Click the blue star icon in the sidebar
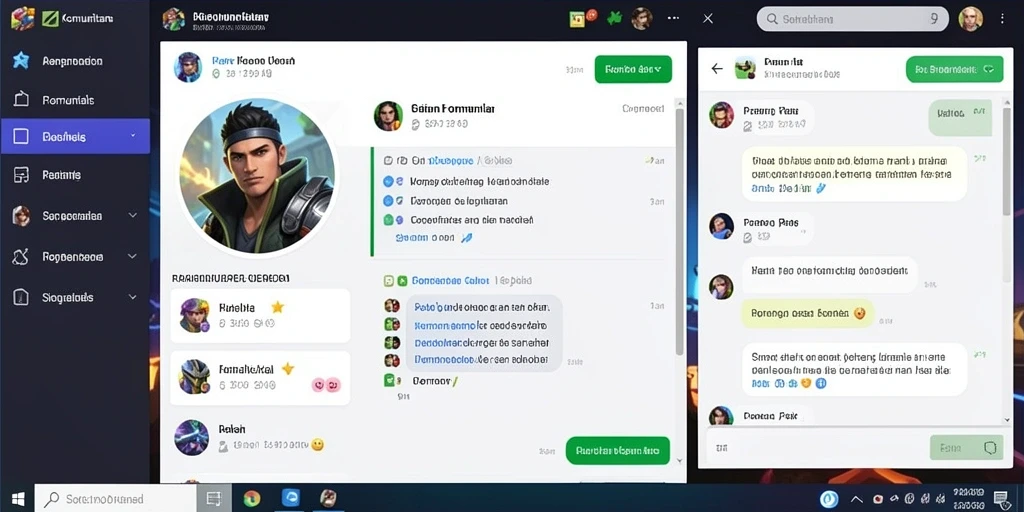This screenshot has width=1024, height=512. coord(21,61)
